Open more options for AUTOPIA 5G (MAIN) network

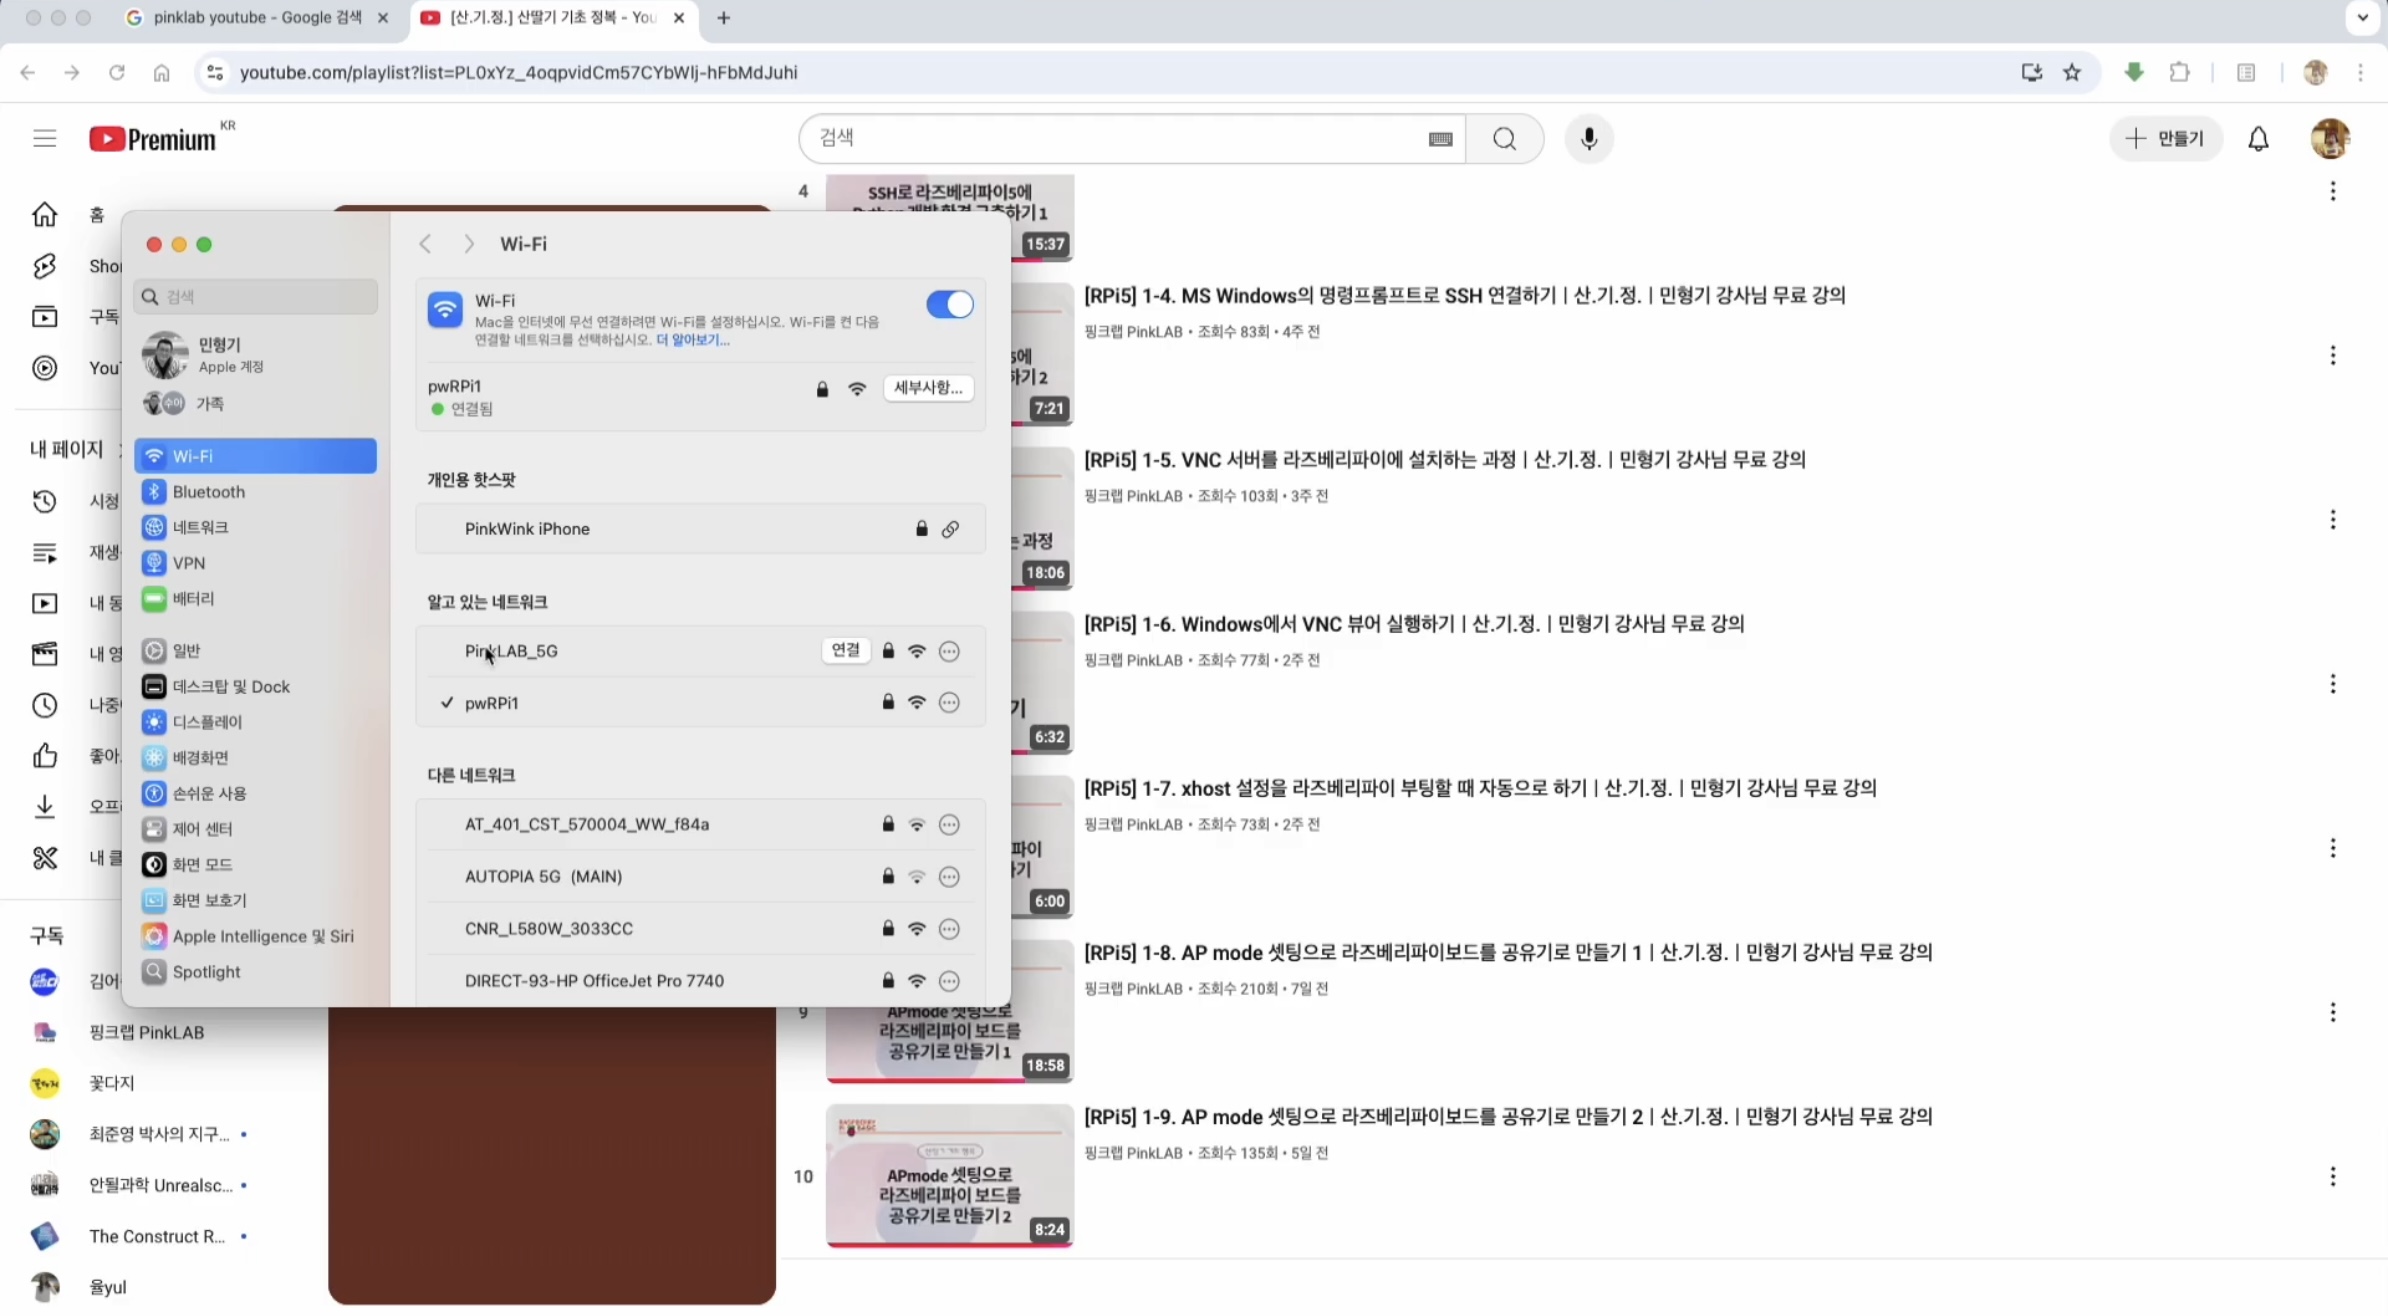tap(949, 877)
